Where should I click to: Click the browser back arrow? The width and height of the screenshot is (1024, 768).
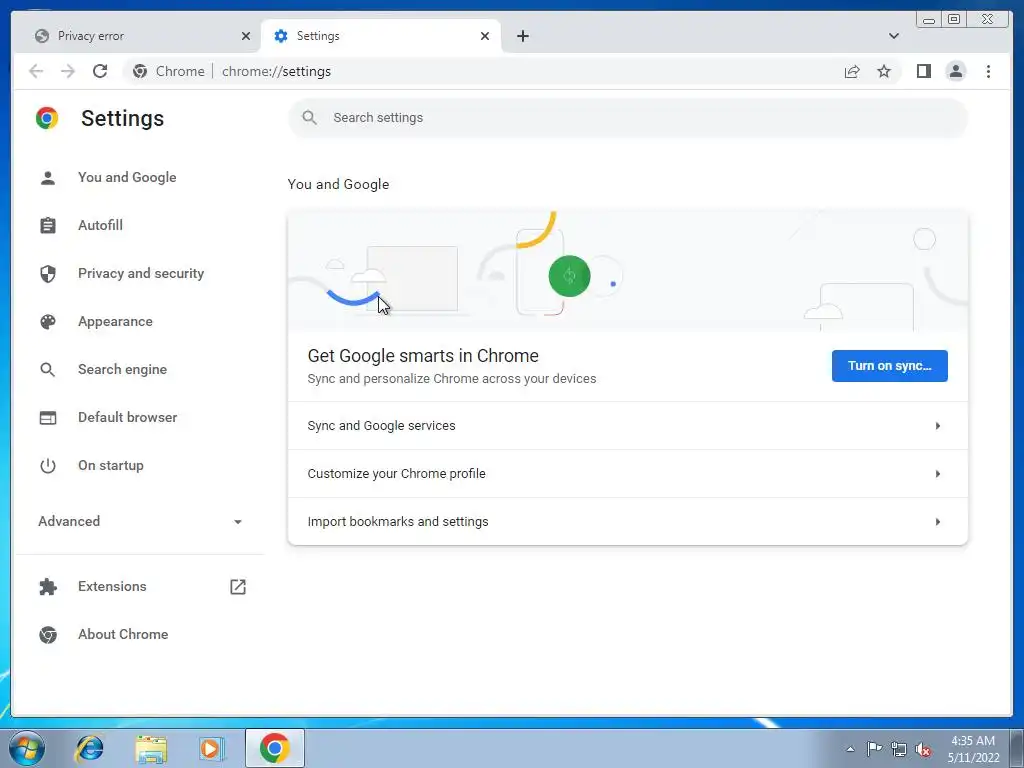point(36,71)
